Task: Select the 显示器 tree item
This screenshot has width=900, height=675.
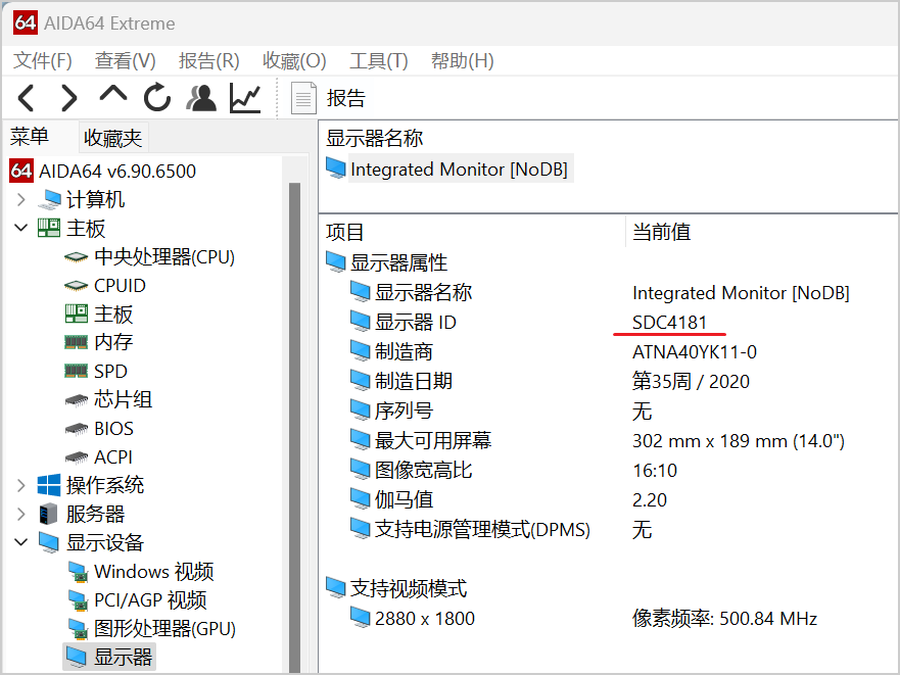Action: coord(123,657)
